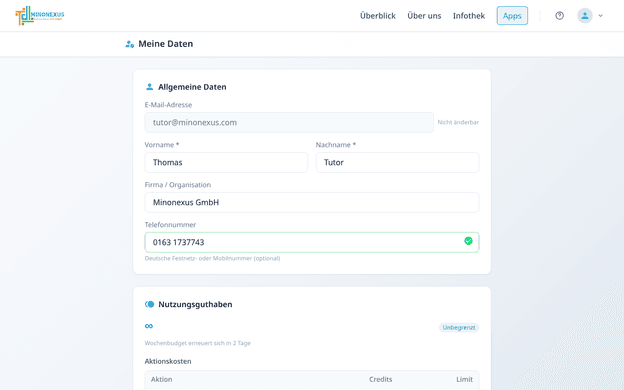The width and height of the screenshot is (624, 390).
Task: Open the Infothek menu item
Action: 469,16
